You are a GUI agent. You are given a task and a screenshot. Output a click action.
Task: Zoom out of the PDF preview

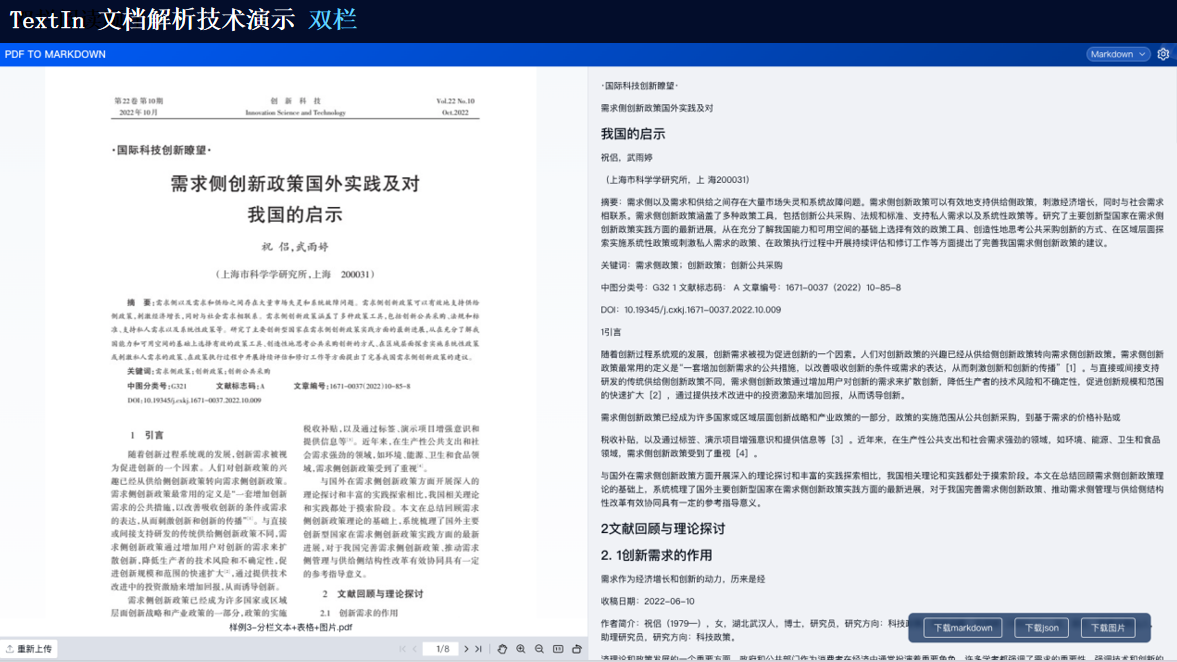(539, 648)
